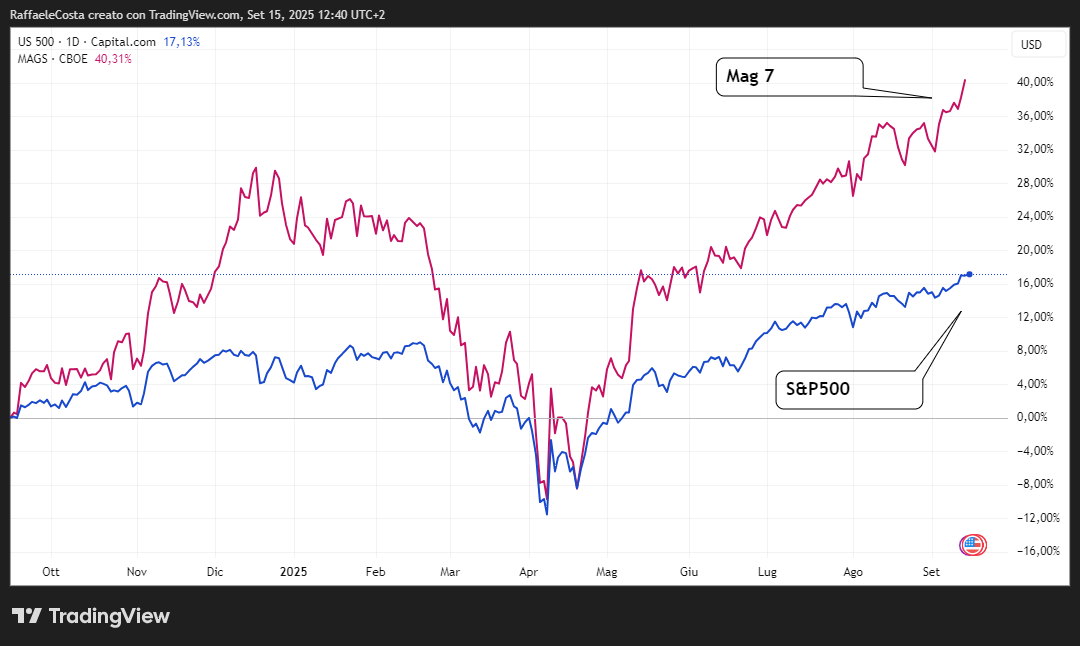Click the Giu date label
1080x646 pixels.
pyautogui.click(x=689, y=572)
